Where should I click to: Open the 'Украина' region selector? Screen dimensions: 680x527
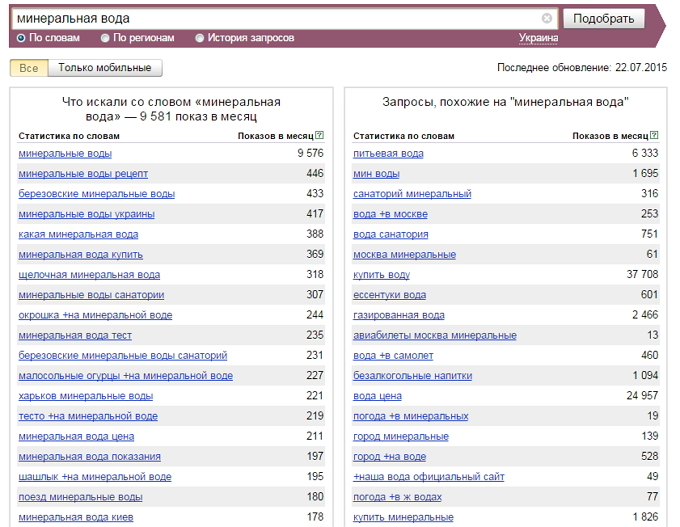click(538, 38)
